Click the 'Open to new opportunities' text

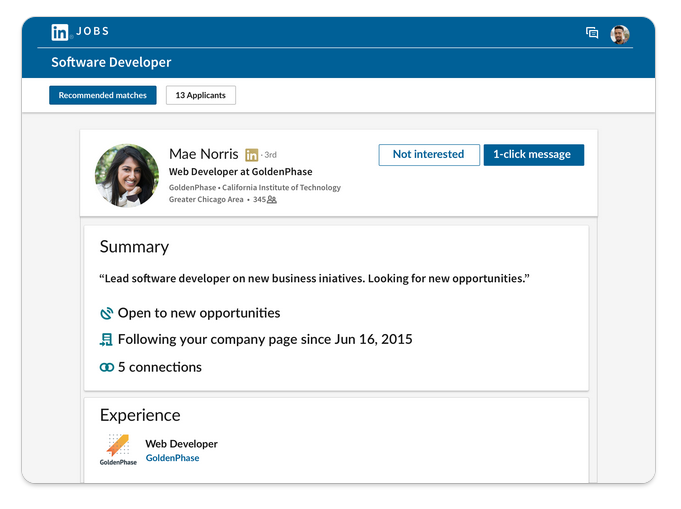coord(199,313)
